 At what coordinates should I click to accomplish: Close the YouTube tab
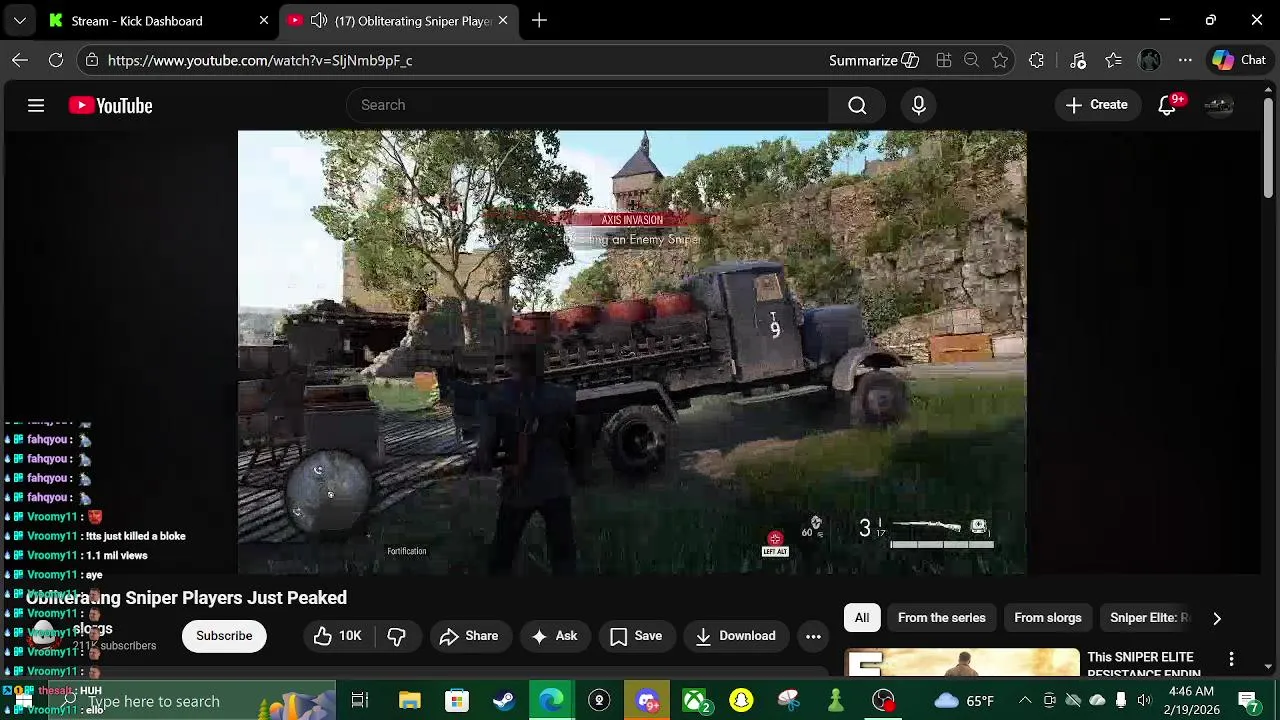503,20
